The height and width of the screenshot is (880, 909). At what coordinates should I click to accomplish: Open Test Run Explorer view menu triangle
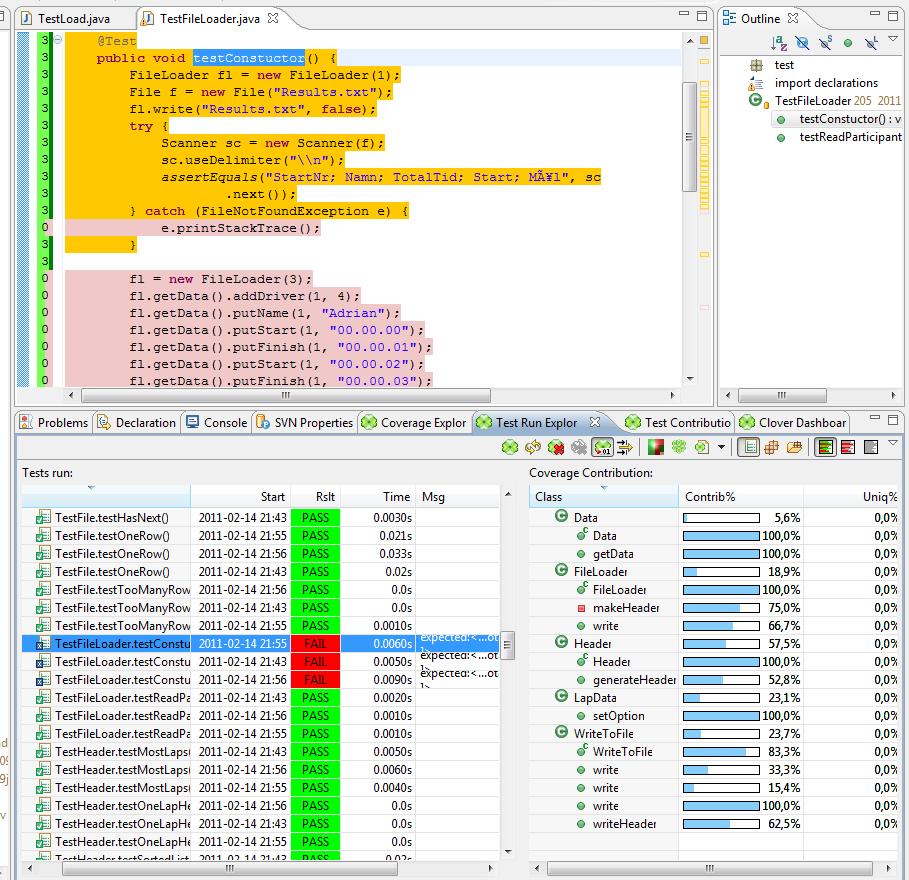(893, 443)
